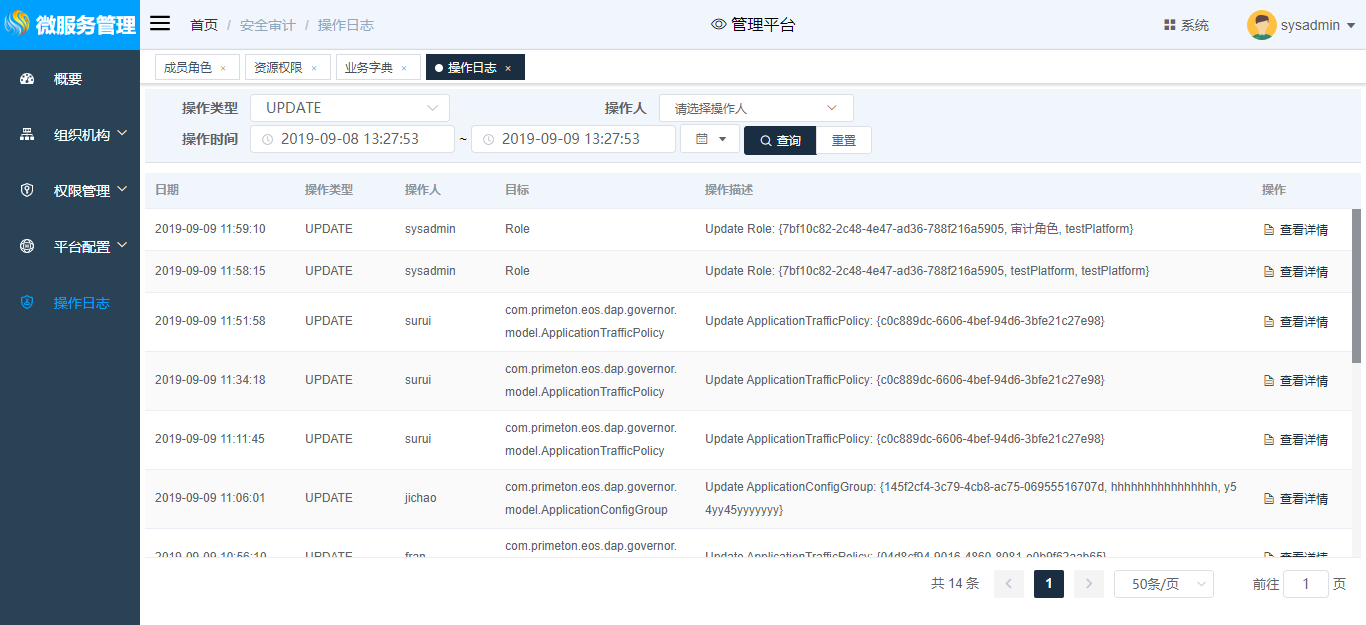Click the 操作日志 shield icon in sidebar
1366x625 pixels.
point(27,303)
